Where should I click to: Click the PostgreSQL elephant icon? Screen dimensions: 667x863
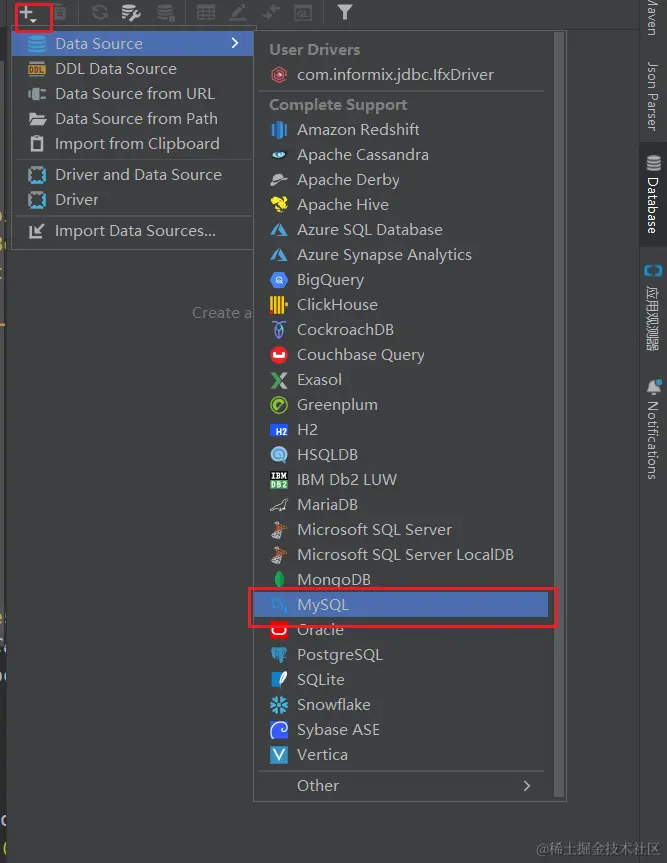pos(279,654)
